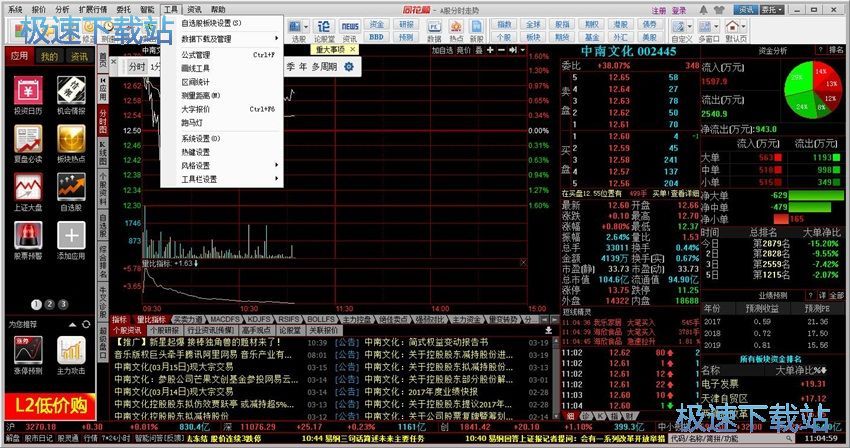Screen dimensions: 850x448
Task: Click the 指数 toolbar button
Action: (504, 24)
